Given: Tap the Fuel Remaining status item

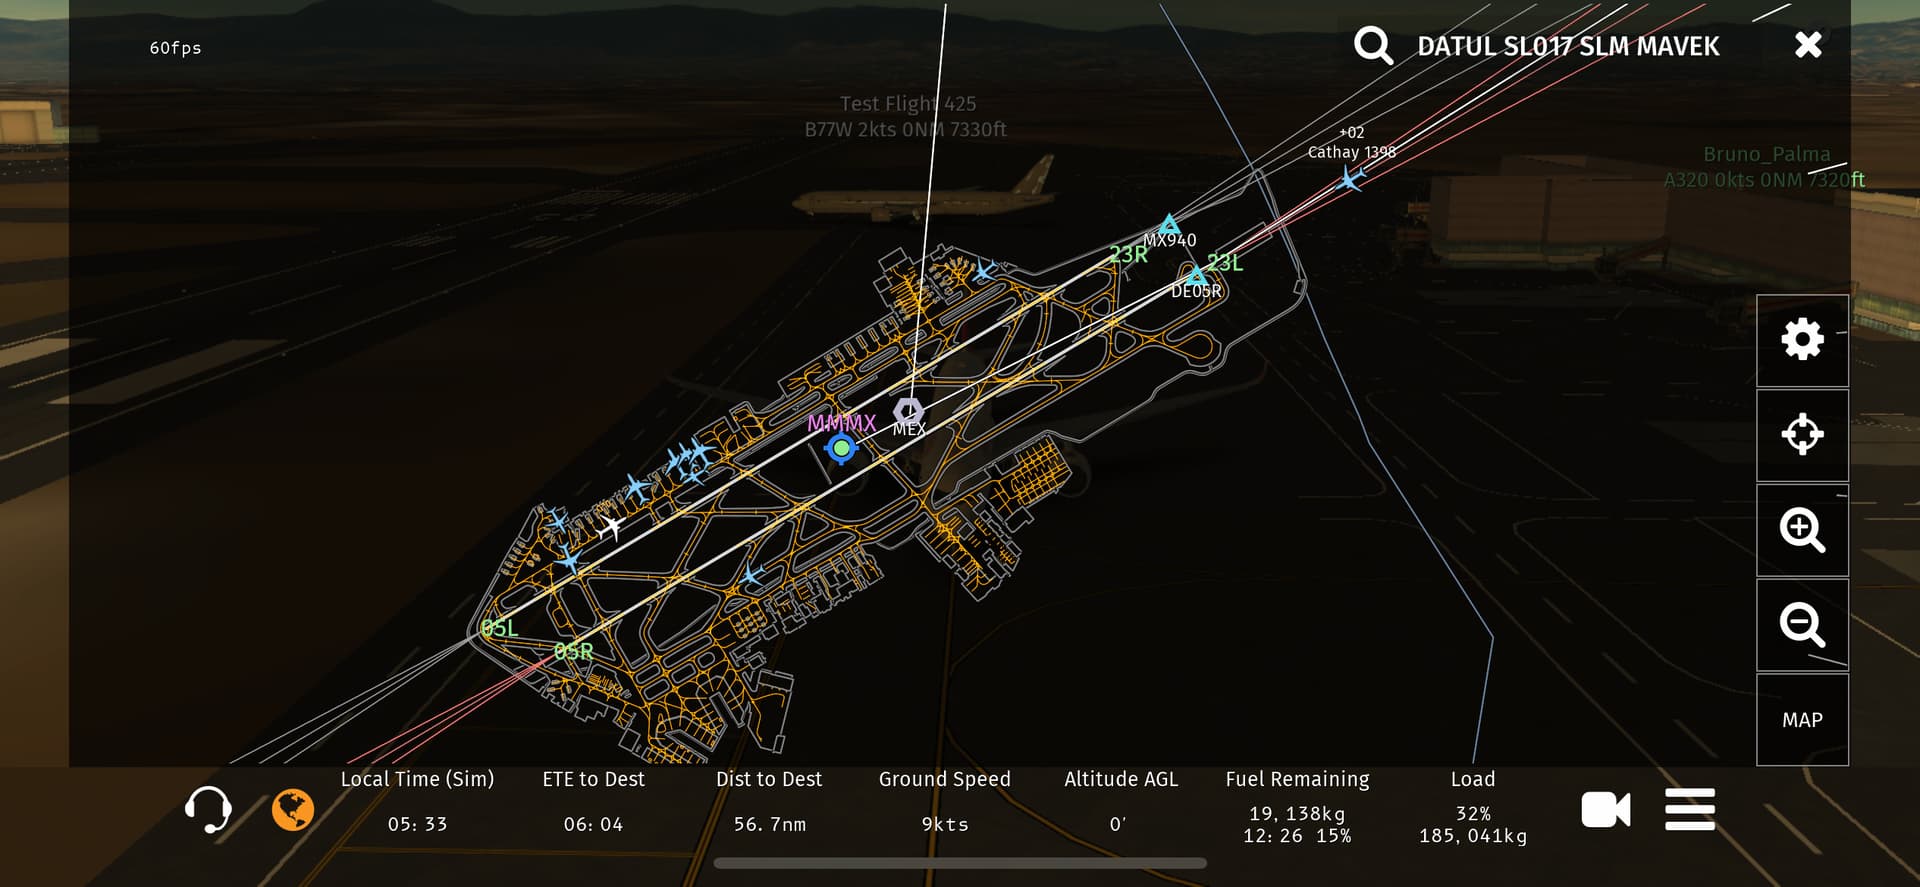Looking at the screenshot, I should (x=1297, y=807).
